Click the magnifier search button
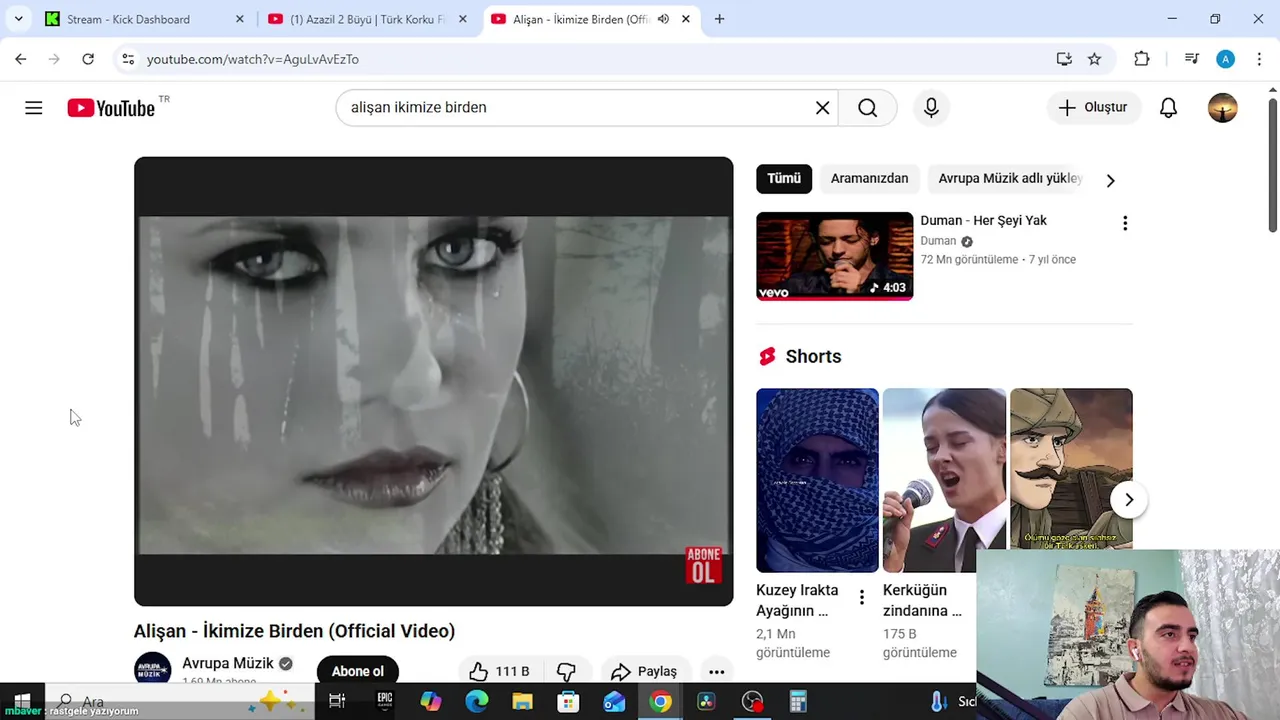 pyautogui.click(x=868, y=108)
